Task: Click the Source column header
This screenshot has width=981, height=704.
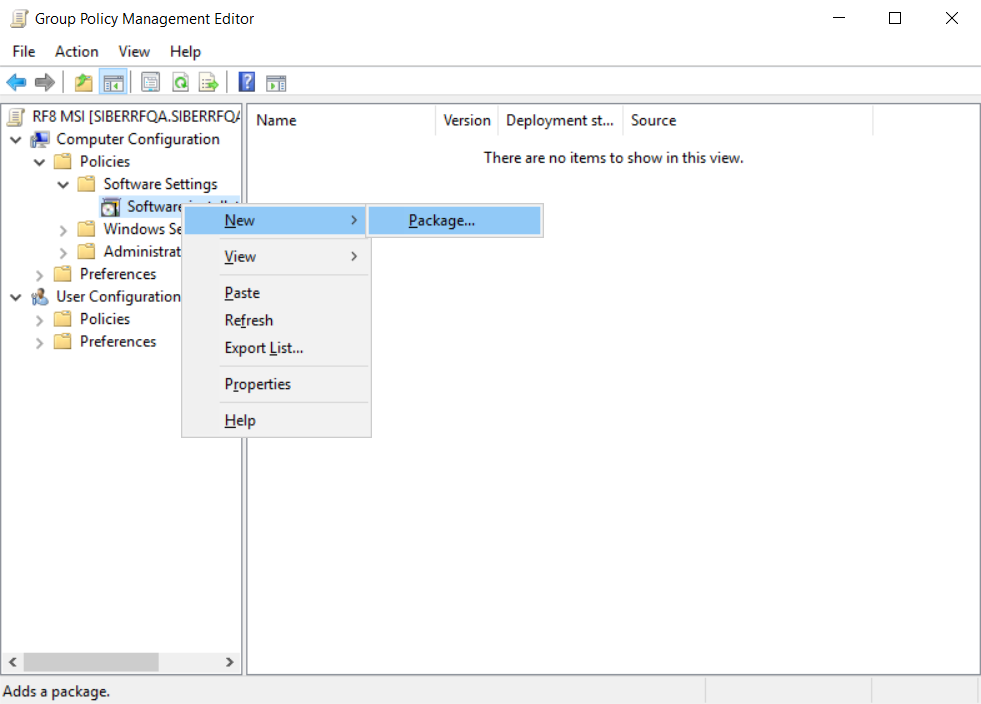Action: pyautogui.click(x=653, y=120)
